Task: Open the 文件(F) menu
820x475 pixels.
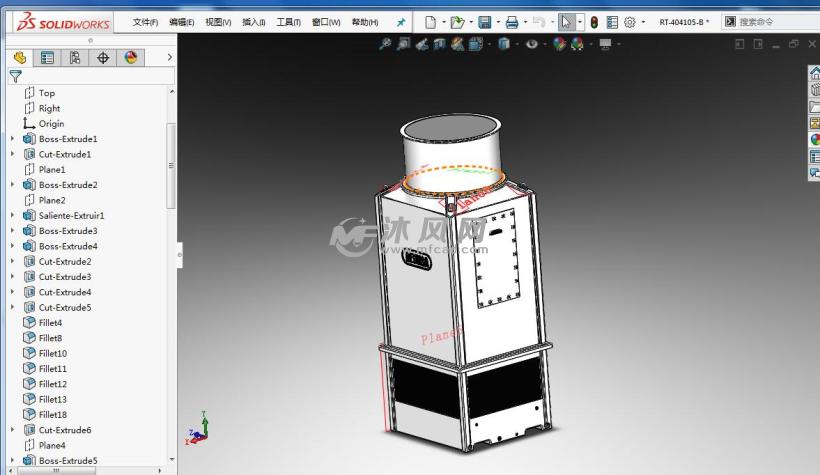Action: 145,22
